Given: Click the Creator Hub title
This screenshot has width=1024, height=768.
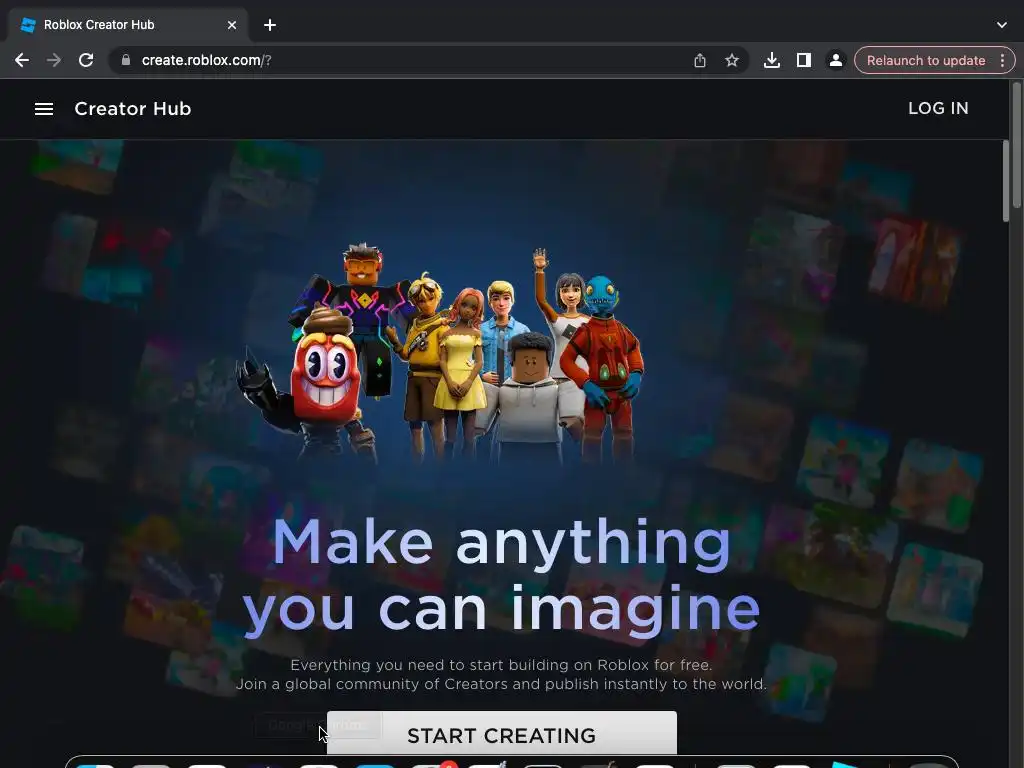Looking at the screenshot, I should [x=133, y=108].
